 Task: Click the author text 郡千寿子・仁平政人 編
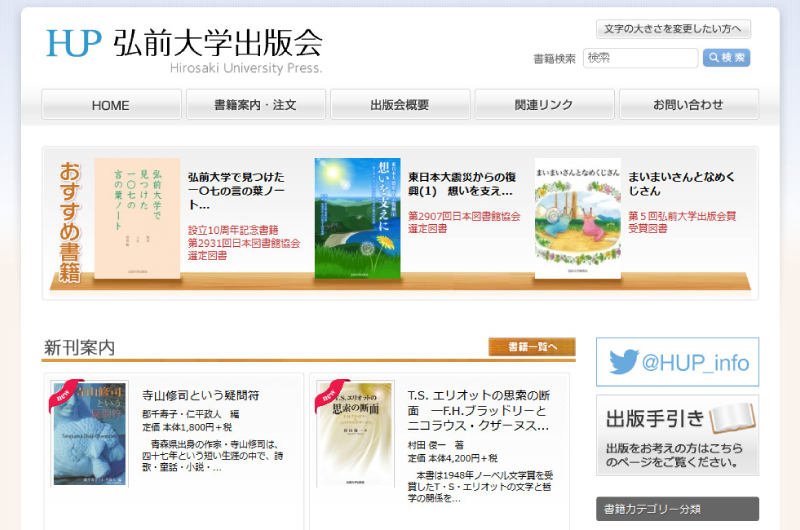[190, 414]
